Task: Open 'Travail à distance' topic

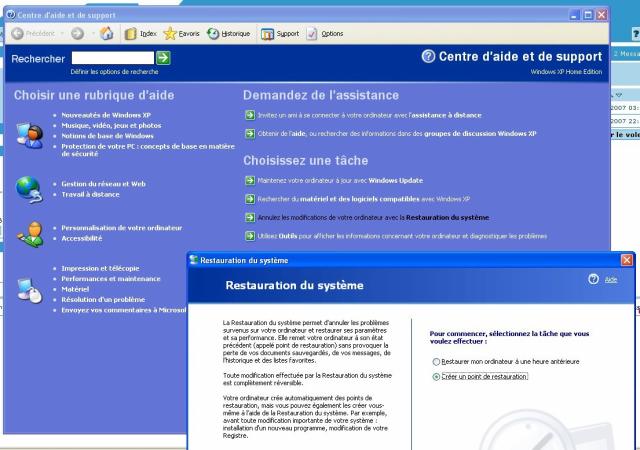Action: point(91,195)
